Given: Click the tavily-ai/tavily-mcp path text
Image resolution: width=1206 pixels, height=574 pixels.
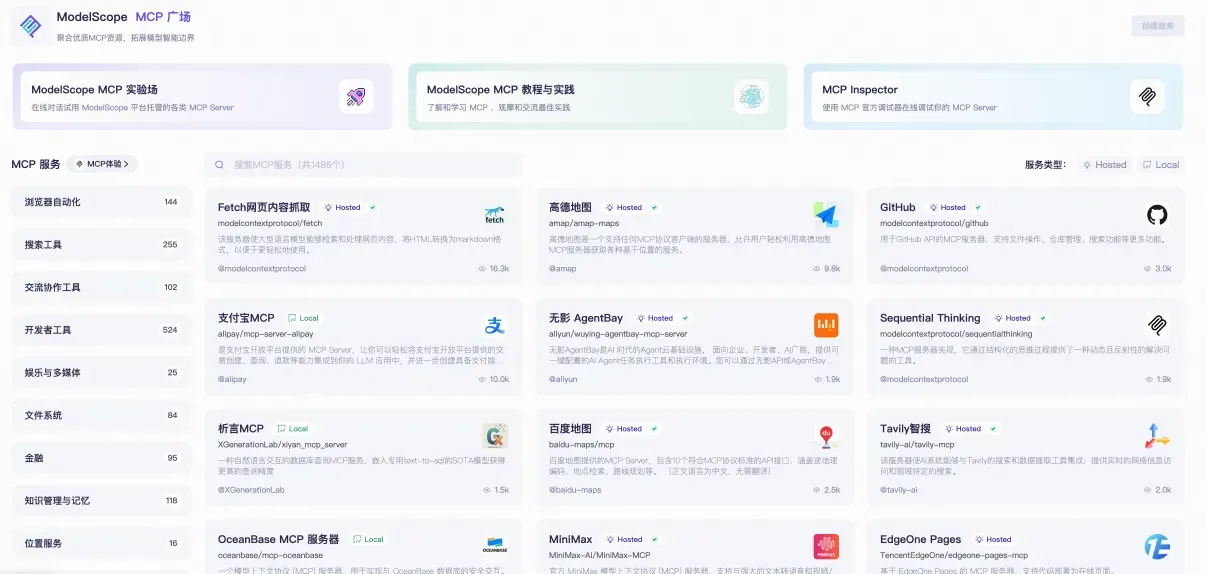Looking at the screenshot, I should pyautogui.click(x=917, y=444).
